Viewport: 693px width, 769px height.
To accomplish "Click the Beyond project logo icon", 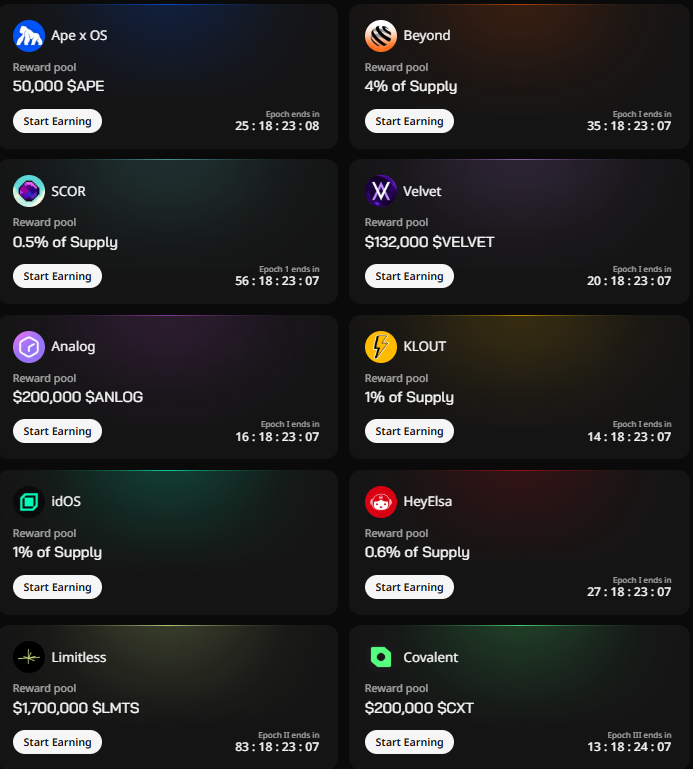I will click(380, 36).
